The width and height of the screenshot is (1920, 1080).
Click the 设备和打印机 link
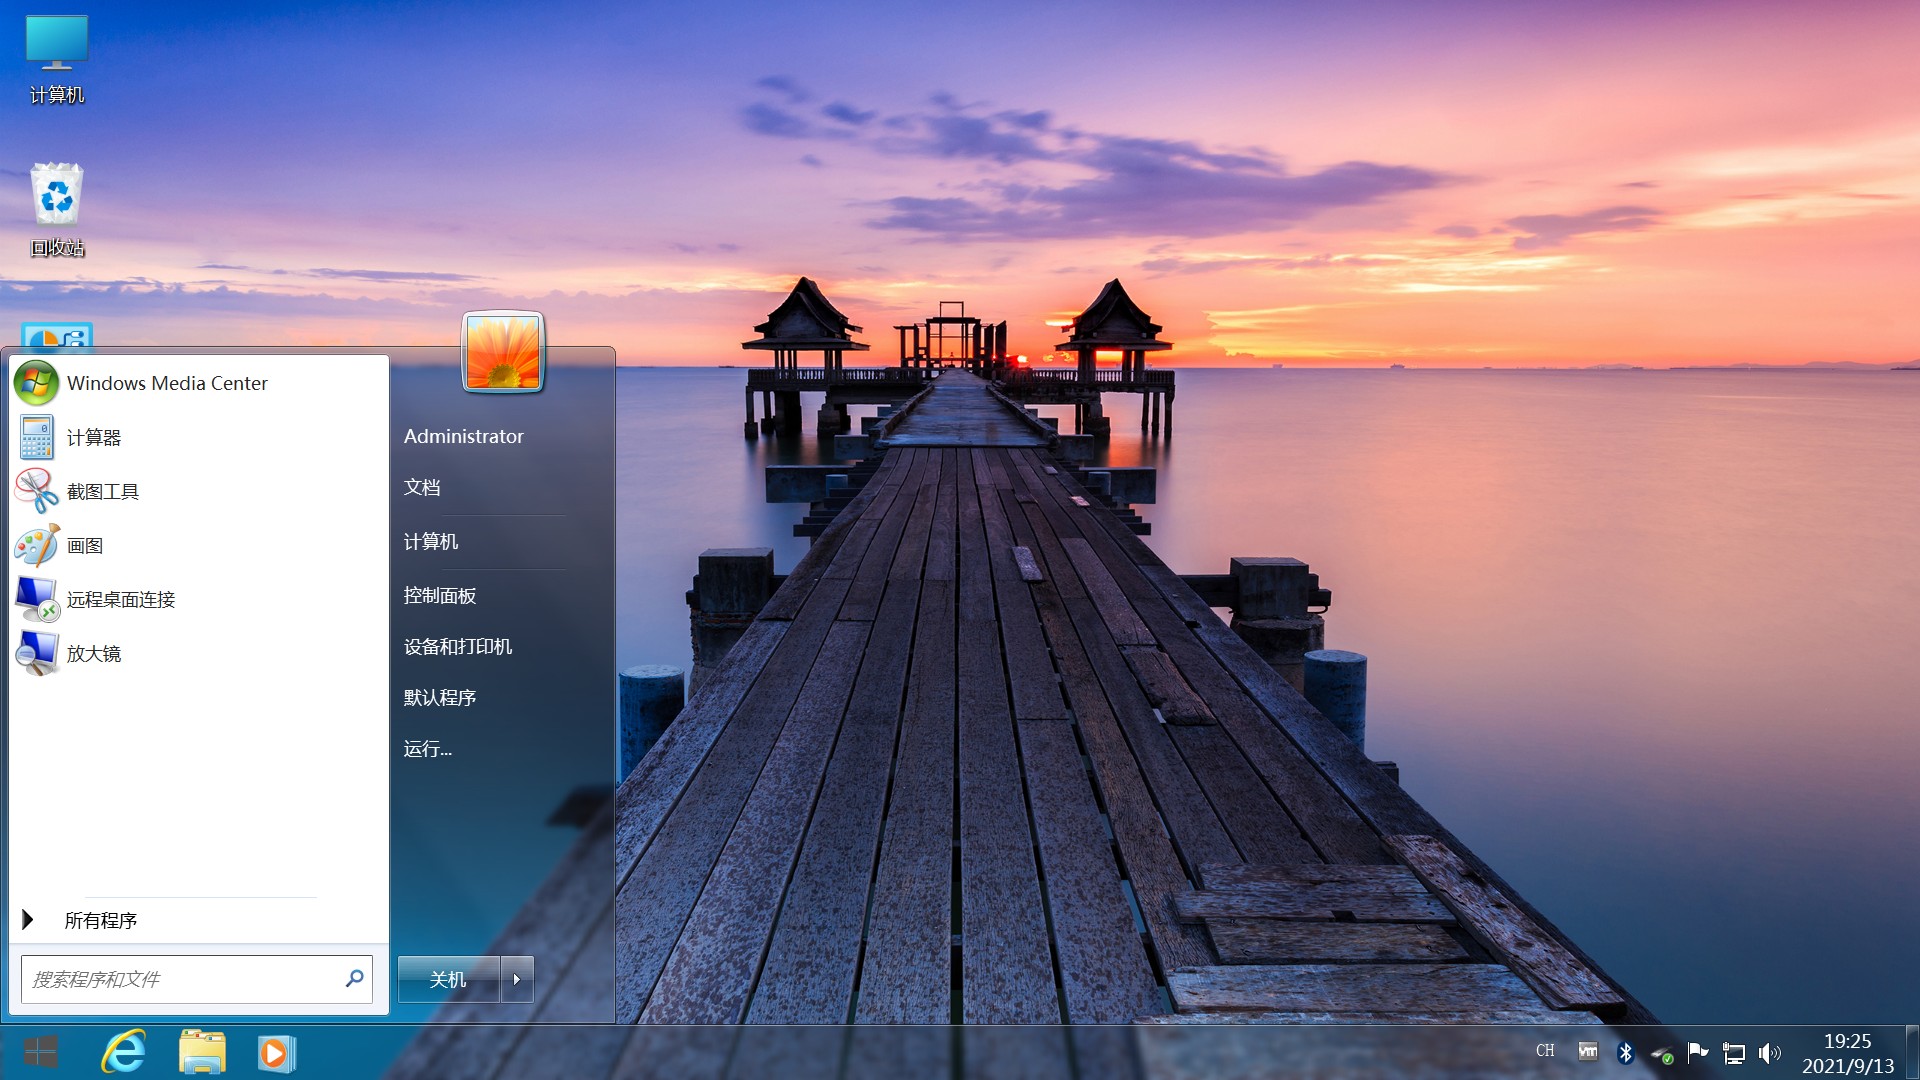point(459,646)
